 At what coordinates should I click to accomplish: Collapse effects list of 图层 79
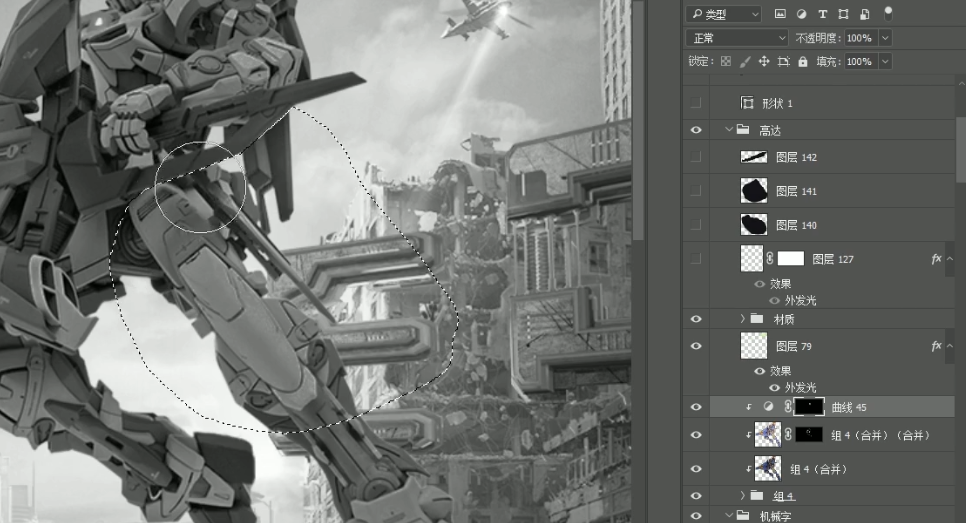[950, 346]
